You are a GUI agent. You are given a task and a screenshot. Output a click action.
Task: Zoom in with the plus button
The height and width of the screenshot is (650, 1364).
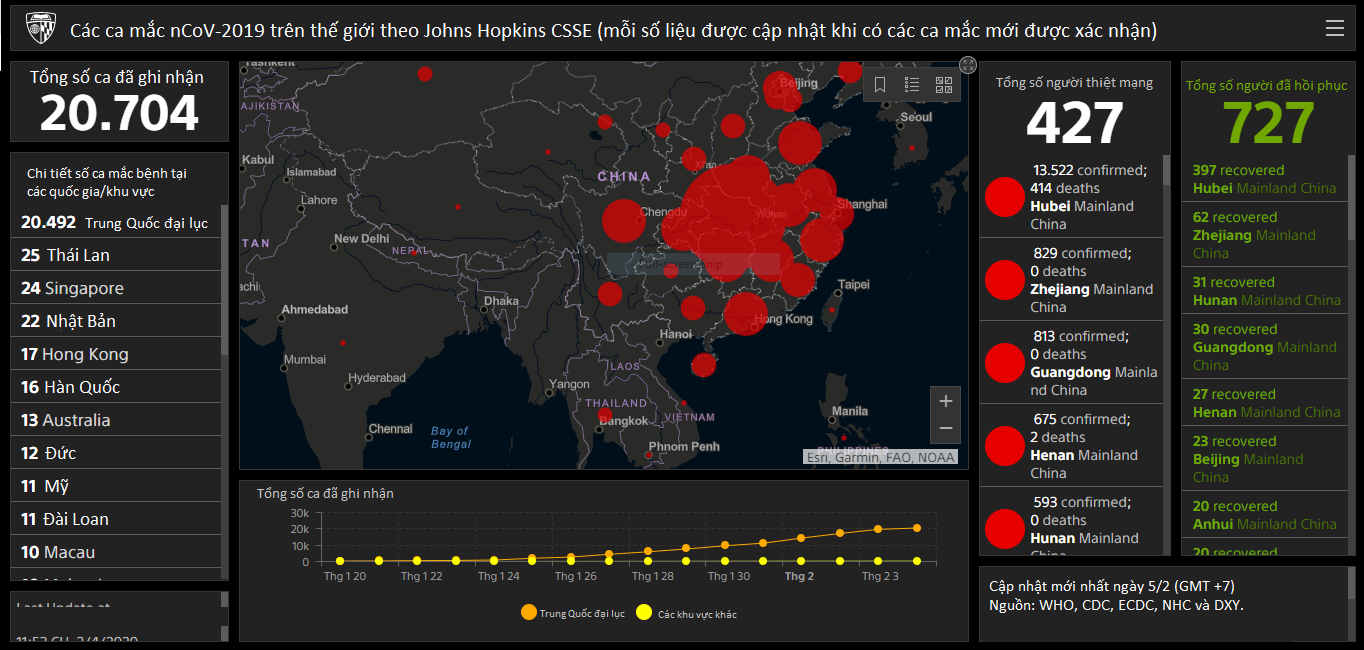(946, 400)
